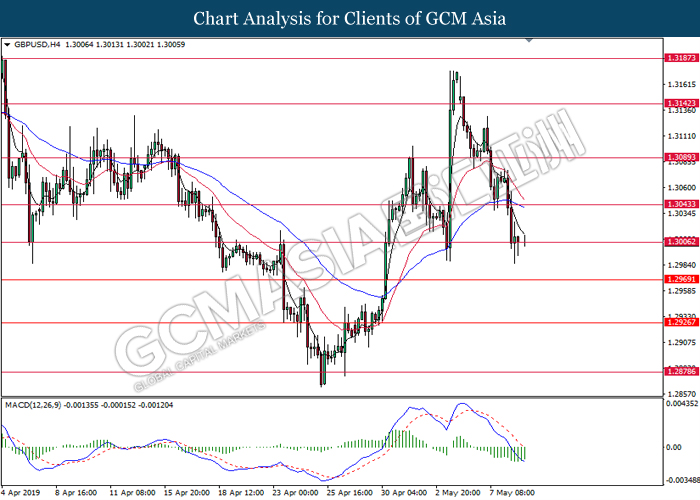Click the 30 Apr 04:00 time label

(x=404, y=493)
